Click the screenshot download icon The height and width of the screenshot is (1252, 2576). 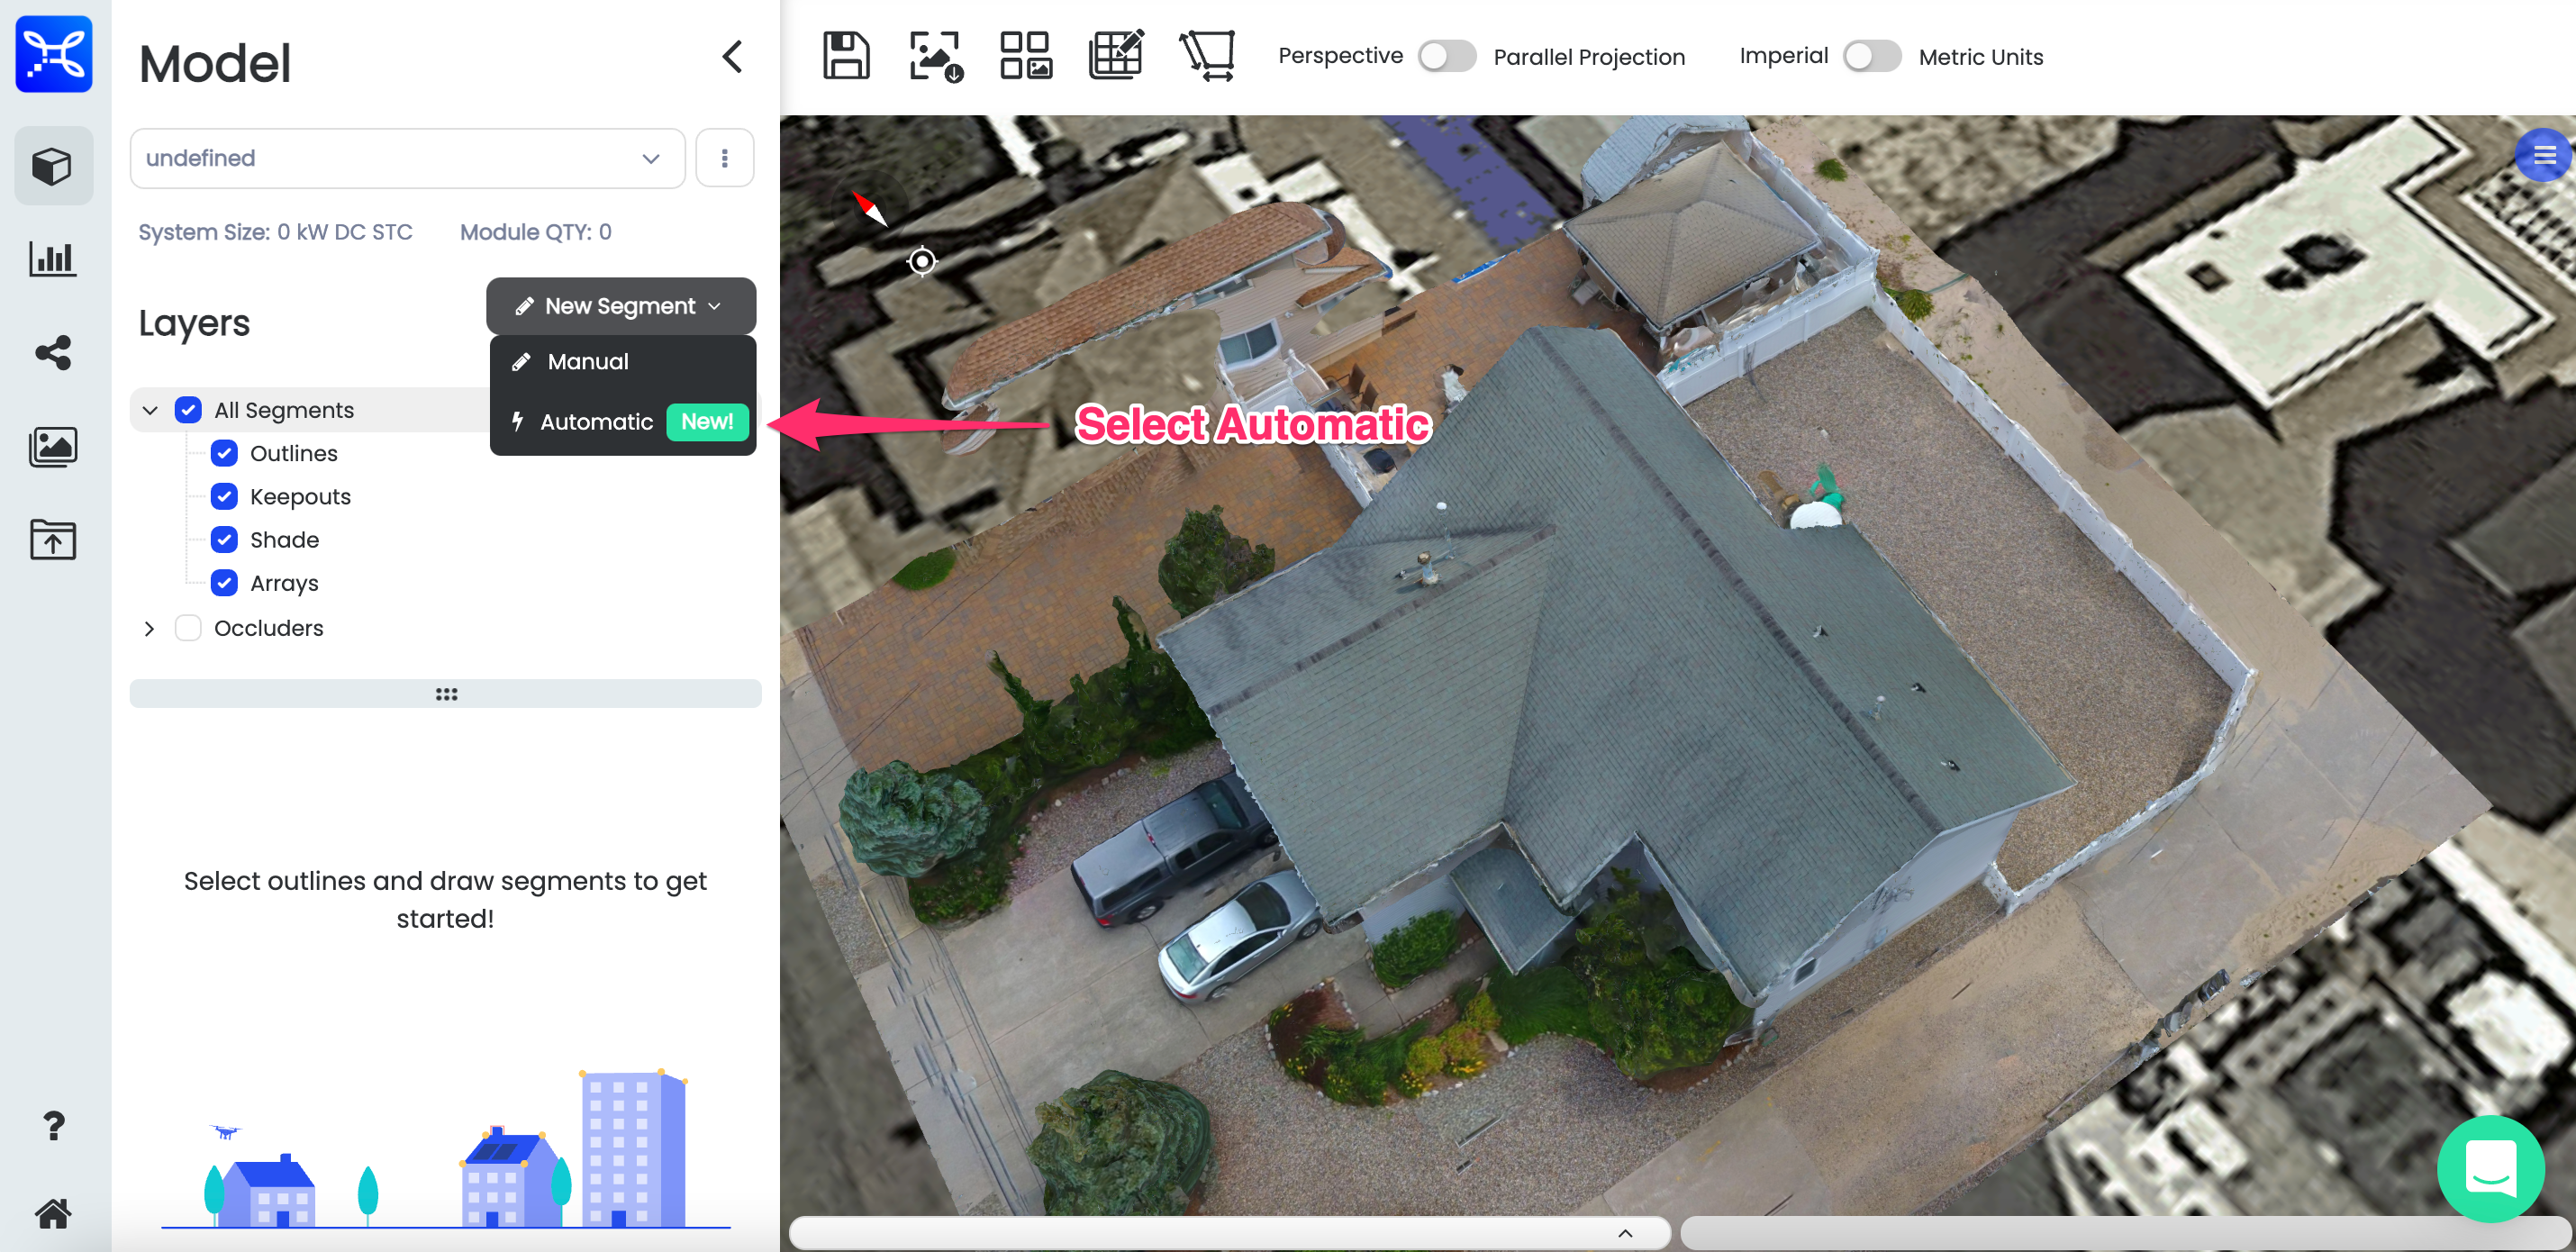click(936, 55)
